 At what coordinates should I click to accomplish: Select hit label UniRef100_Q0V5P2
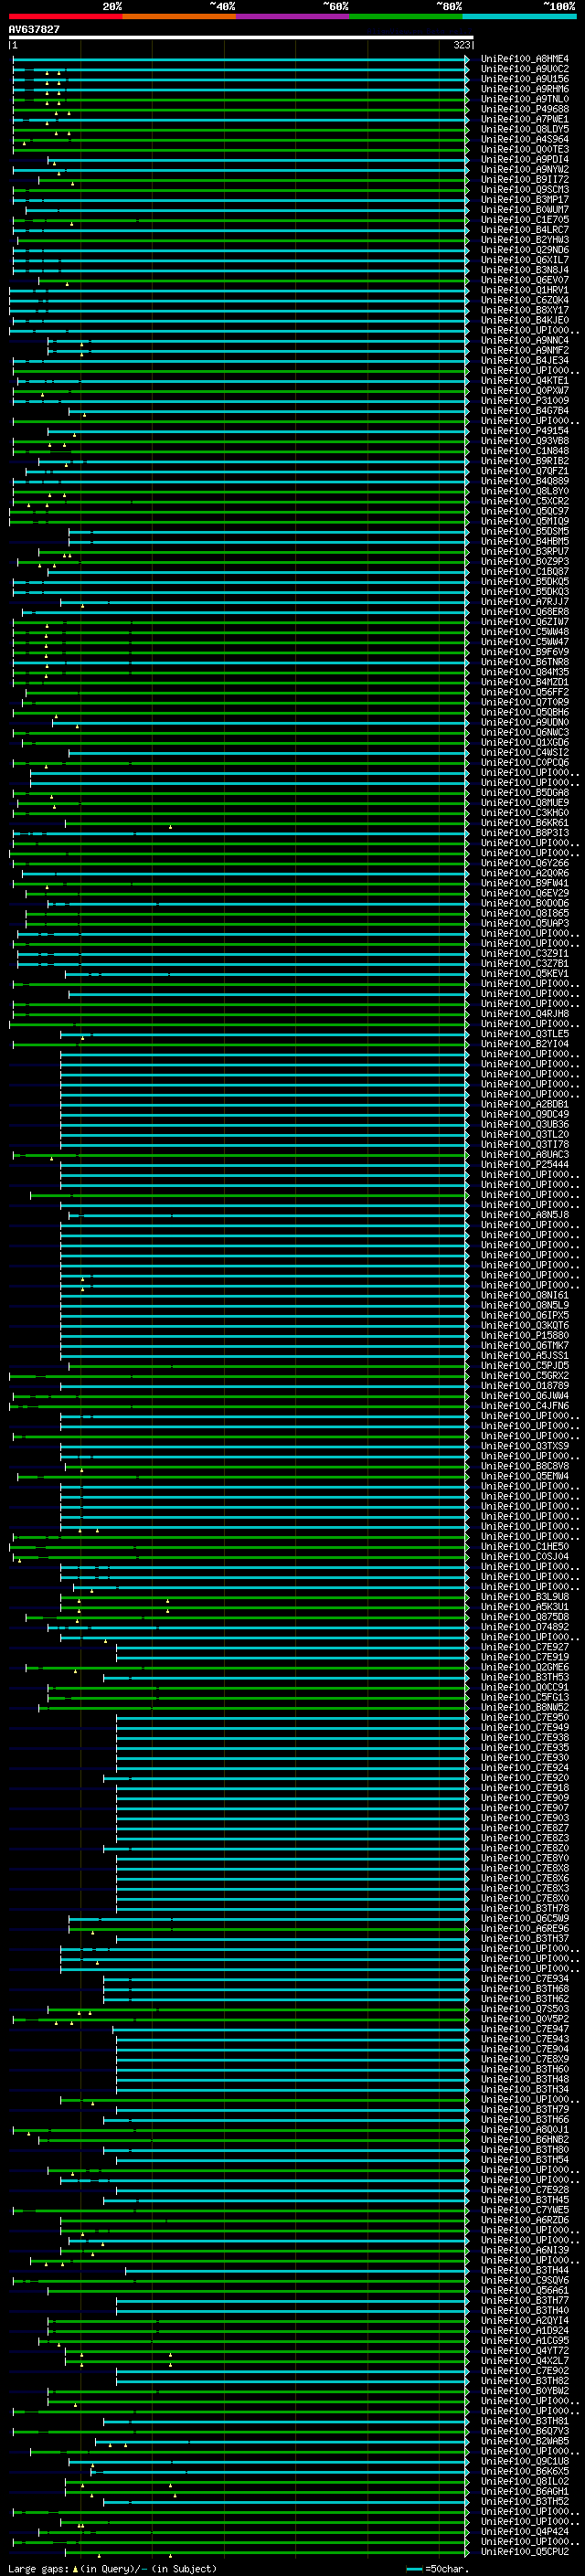point(525,2018)
